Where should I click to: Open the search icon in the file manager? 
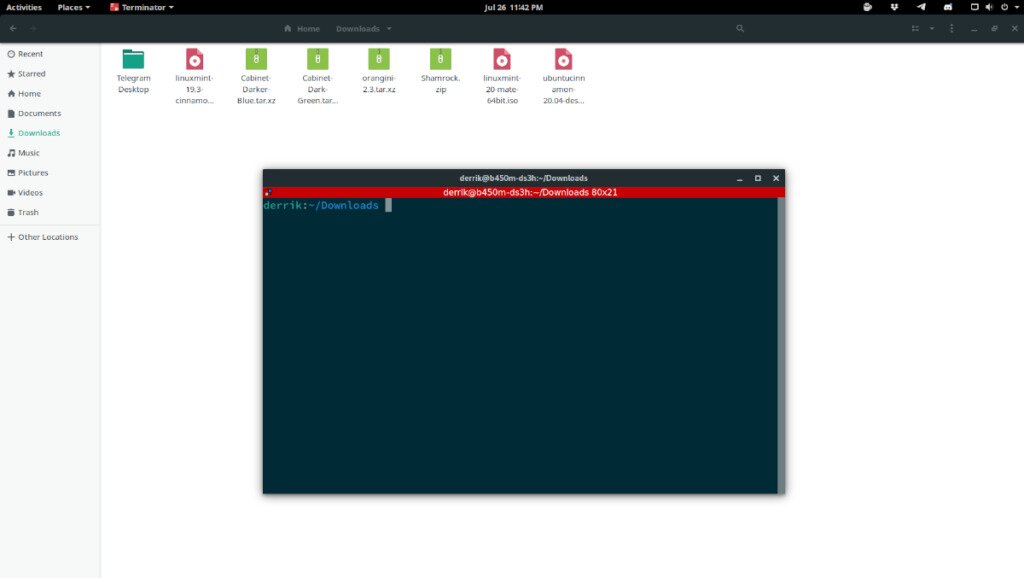[740, 28]
